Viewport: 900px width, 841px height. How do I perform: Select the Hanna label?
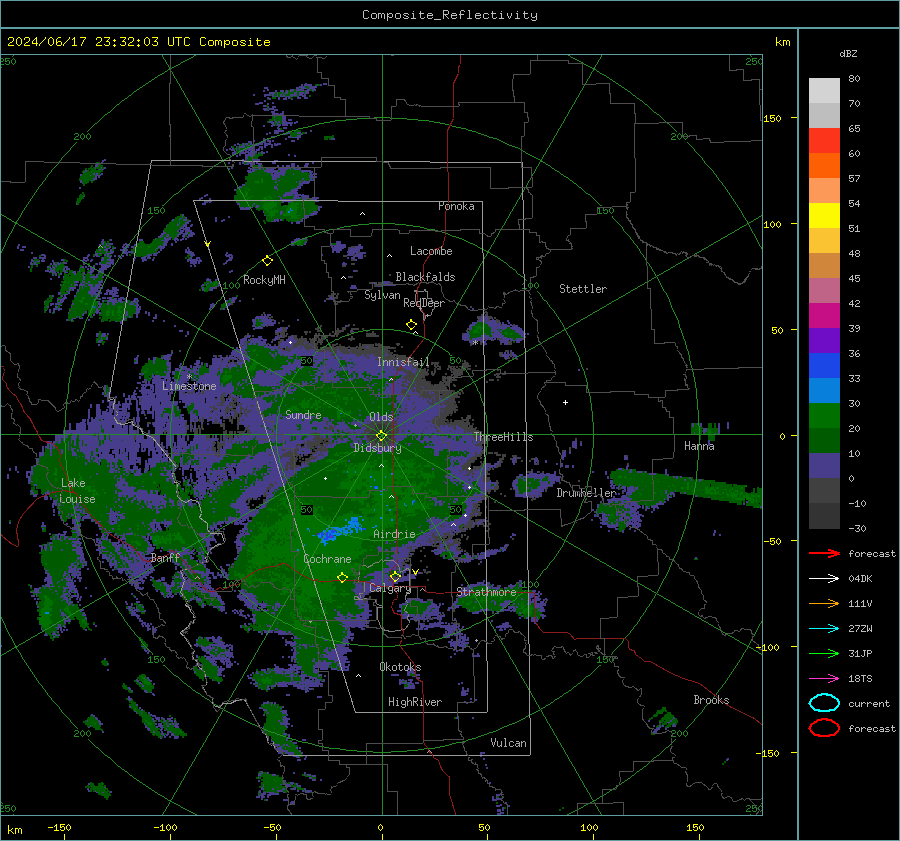(x=699, y=446)
